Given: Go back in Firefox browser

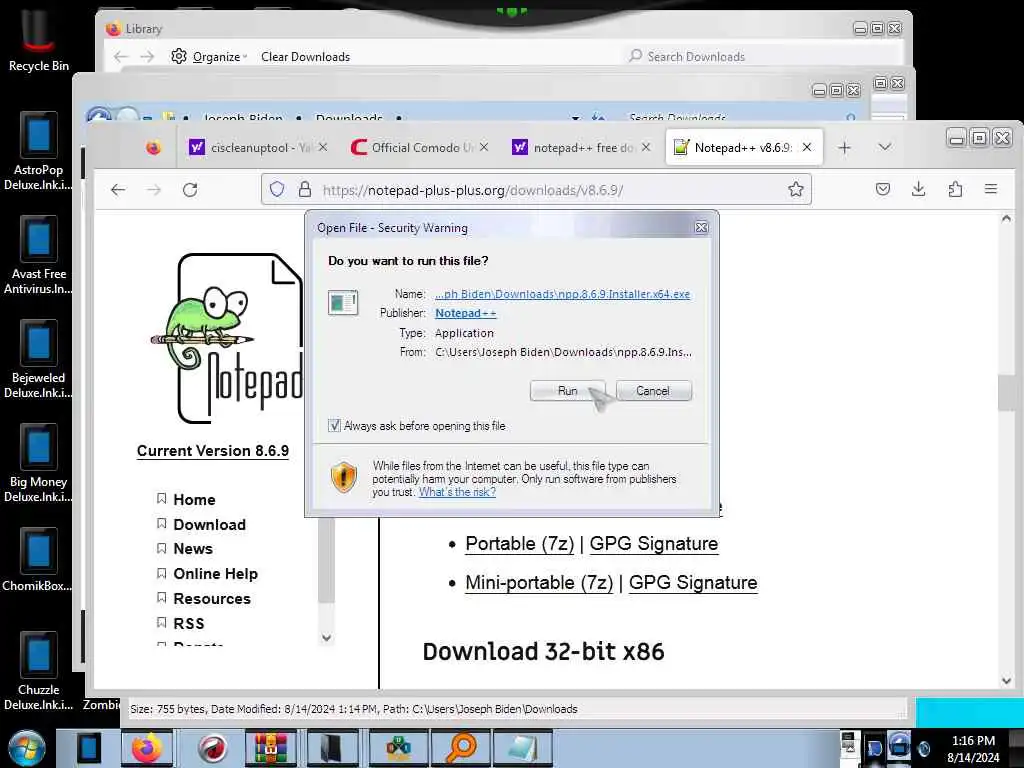Looking at the screenshot, I should tap(118, 190).
